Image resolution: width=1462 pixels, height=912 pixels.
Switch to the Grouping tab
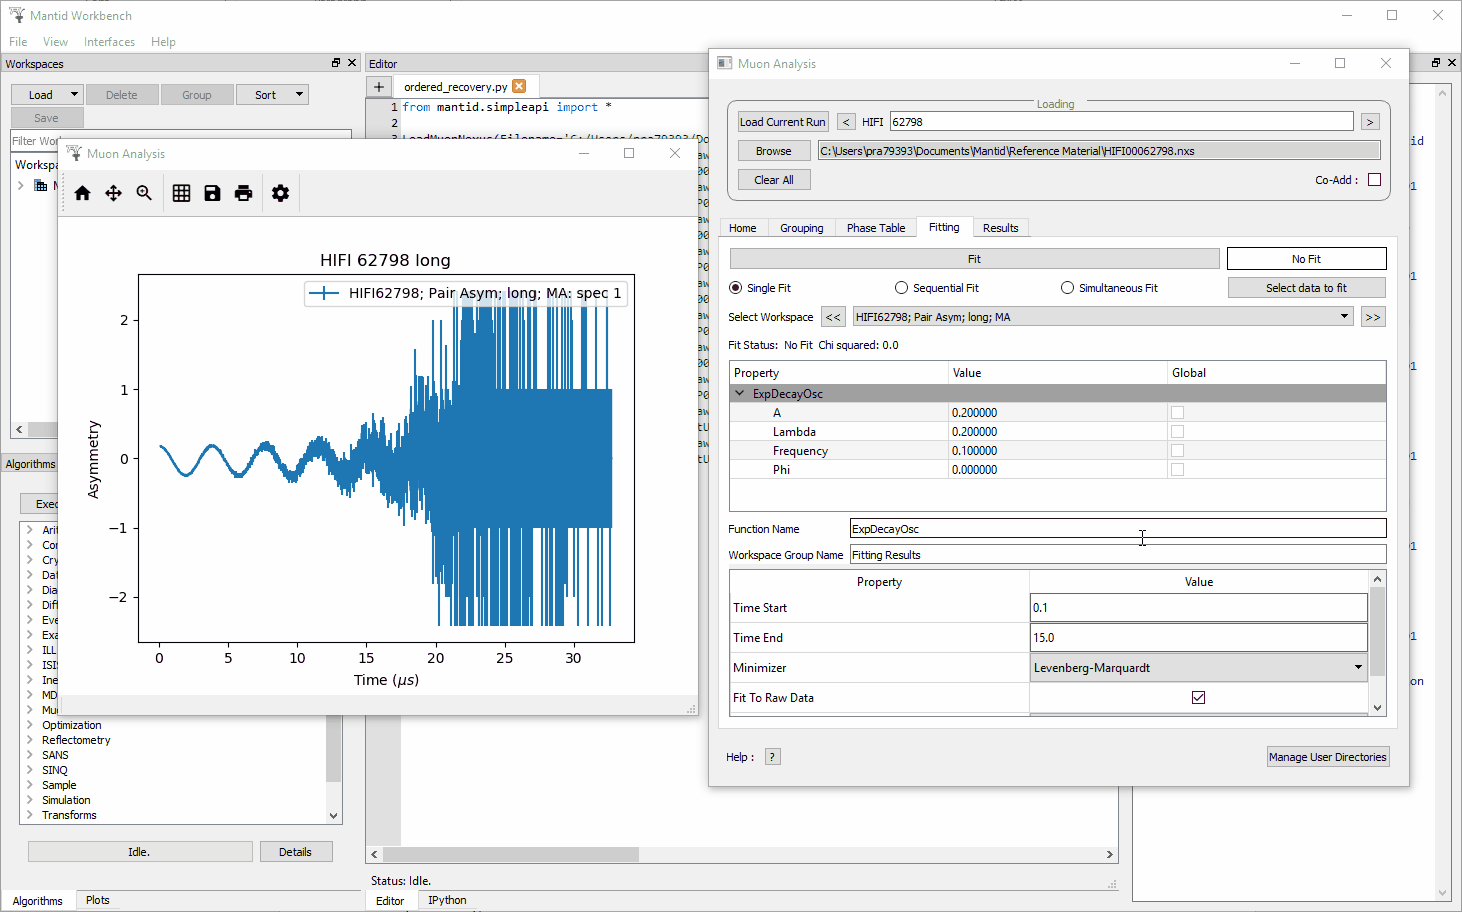(x=801, y=228)
